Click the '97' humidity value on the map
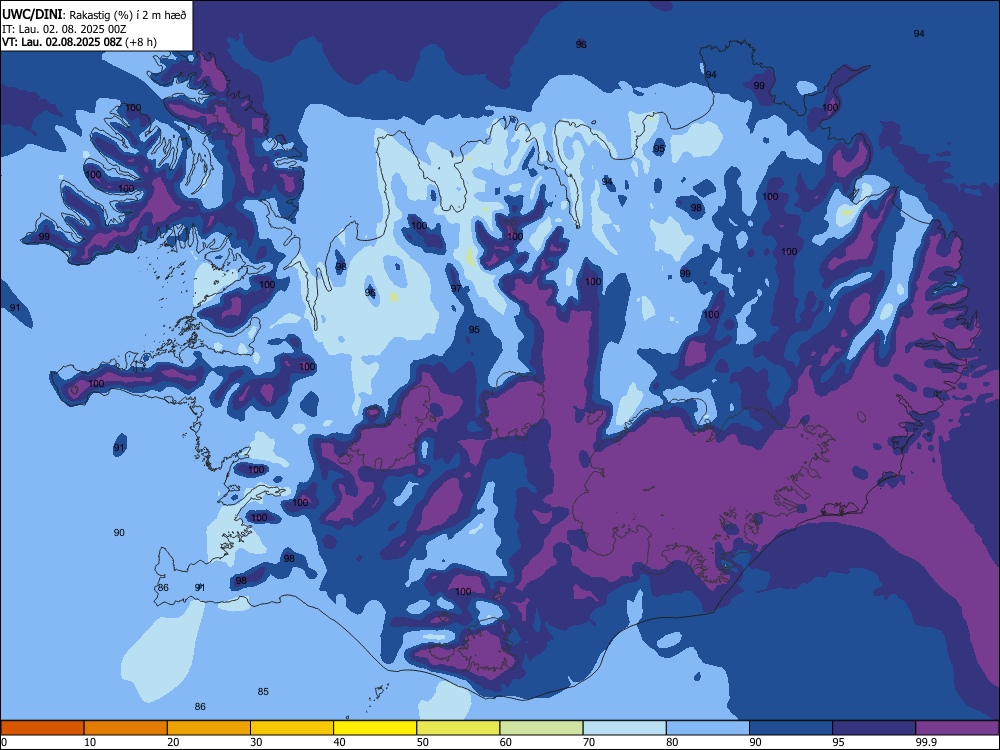Viewport: 1000px width, 750px height. 456,288
